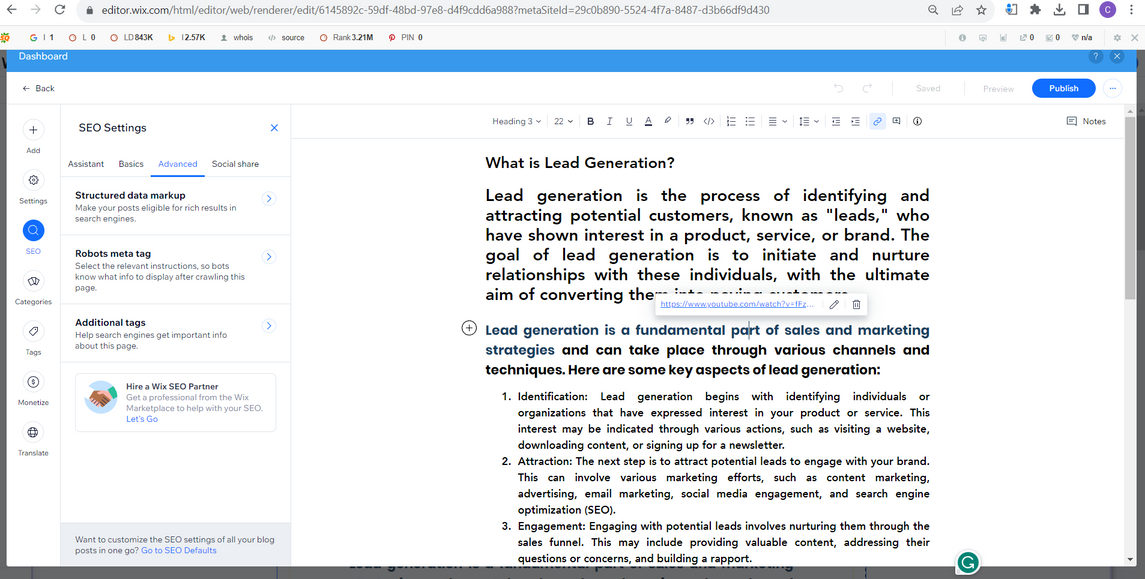Switch to the Basics tab
Viewport: 1145px width, 579px height.
(131, 164)
